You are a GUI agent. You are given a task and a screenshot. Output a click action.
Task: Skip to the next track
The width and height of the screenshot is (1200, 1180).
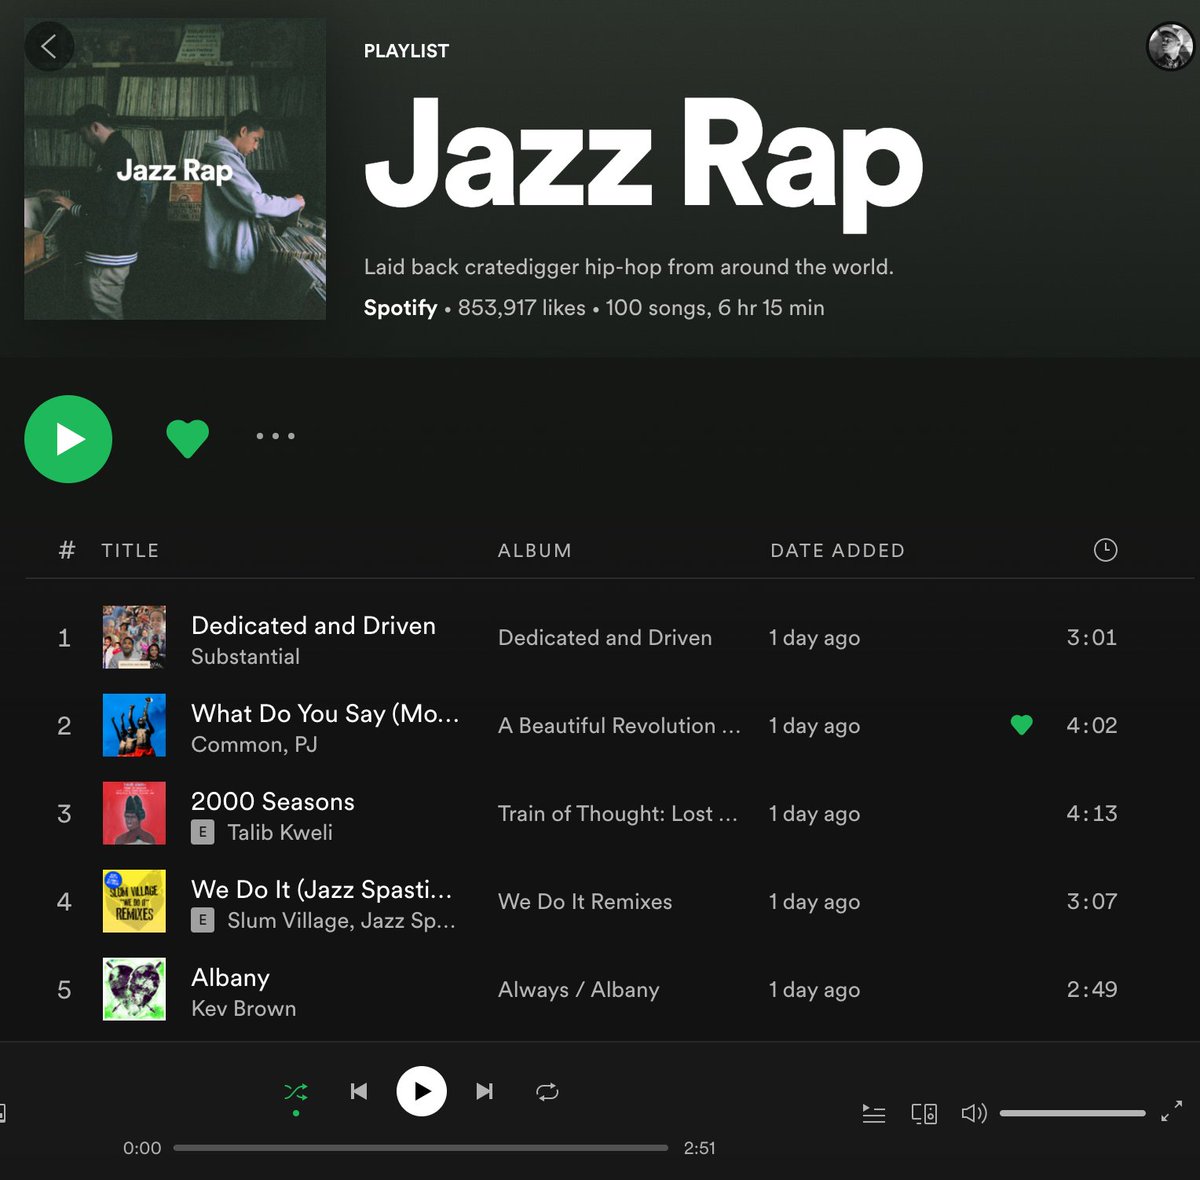[484, 1091]
